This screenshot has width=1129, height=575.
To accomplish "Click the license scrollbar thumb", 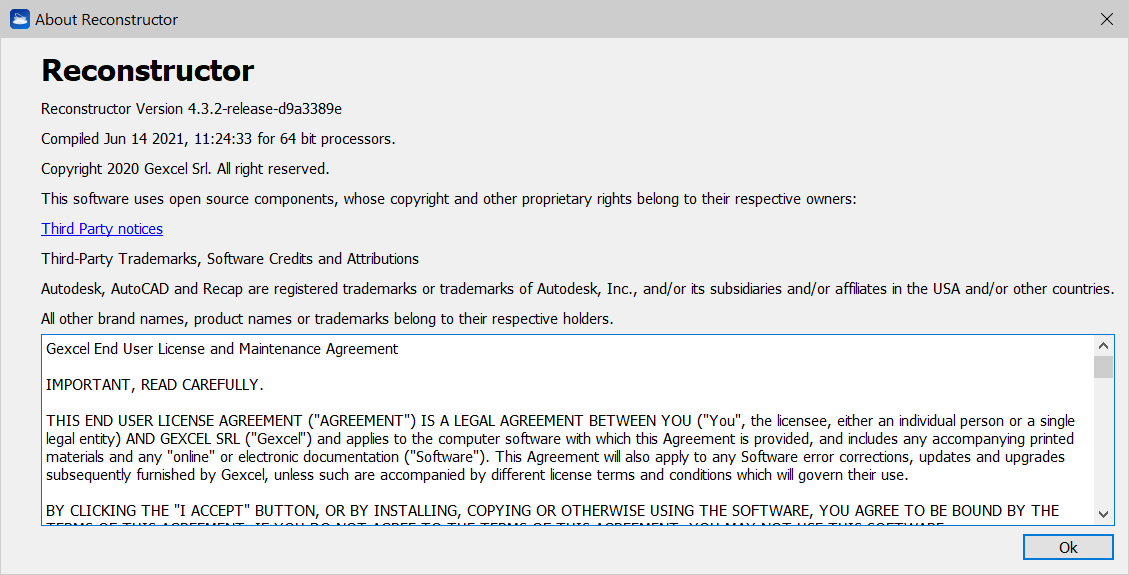I will 1103,367.
